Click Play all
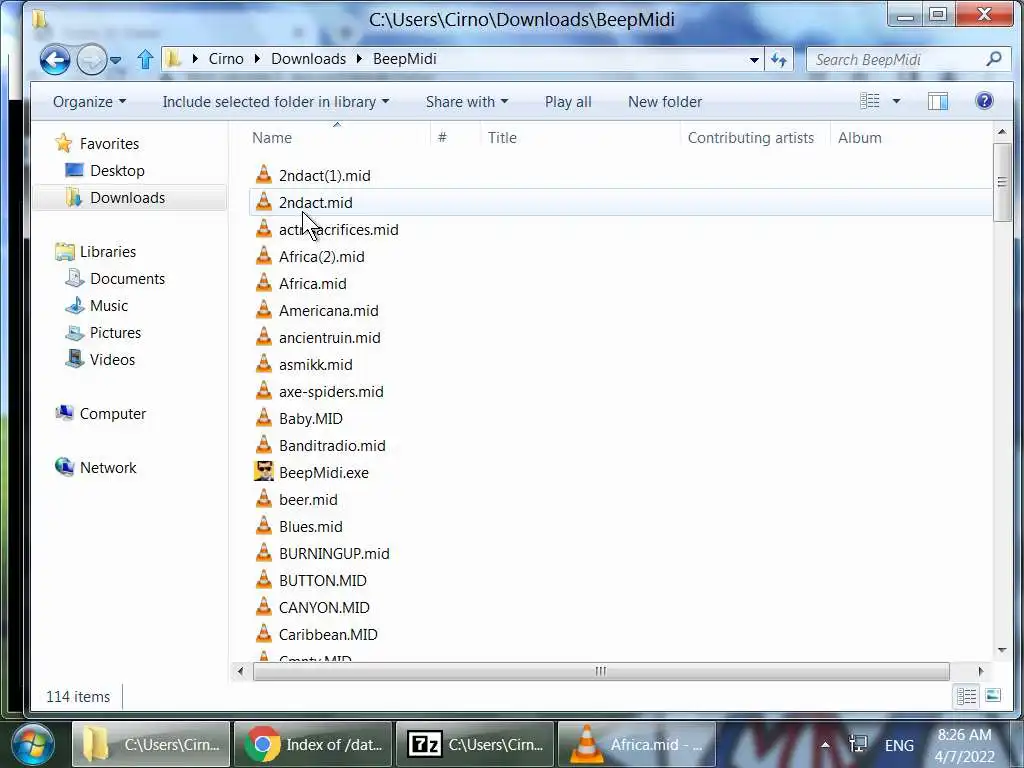The image size is (1024, 768). coord(568,102)
